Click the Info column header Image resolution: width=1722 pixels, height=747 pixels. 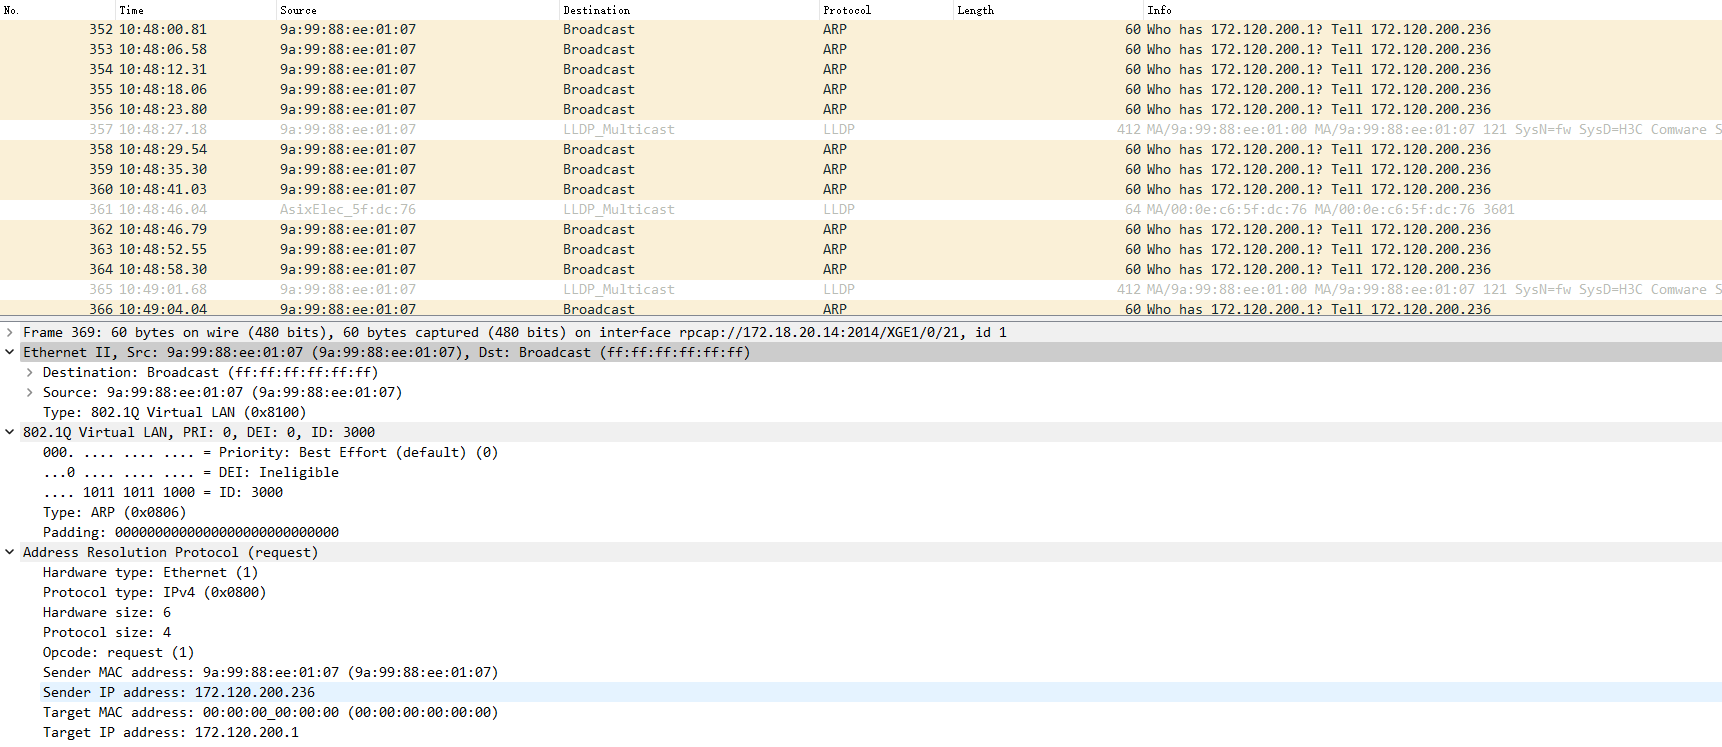(1433, 10)
